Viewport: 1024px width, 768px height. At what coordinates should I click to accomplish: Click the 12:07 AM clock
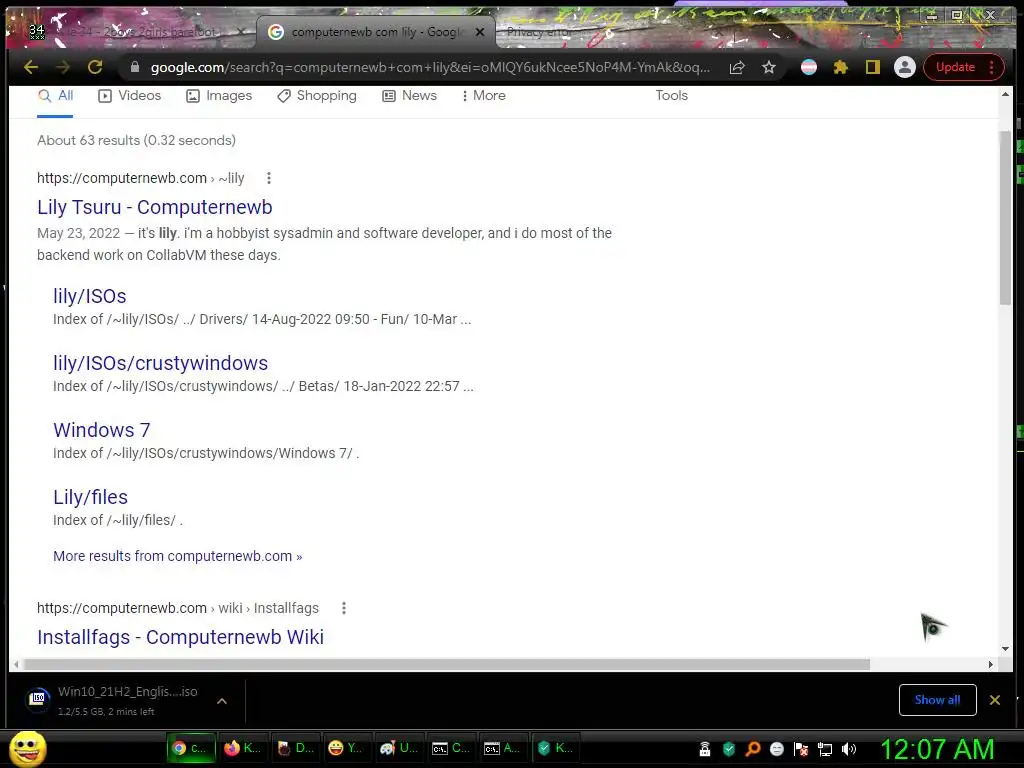coord(937,749)
